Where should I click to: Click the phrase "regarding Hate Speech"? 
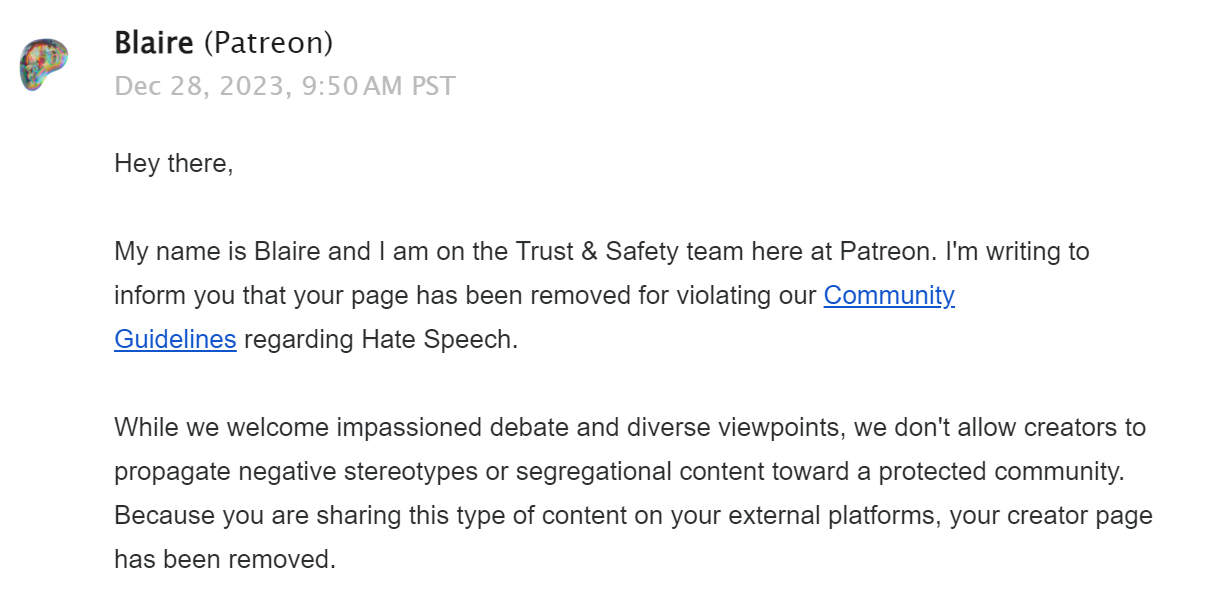(380, 340)
